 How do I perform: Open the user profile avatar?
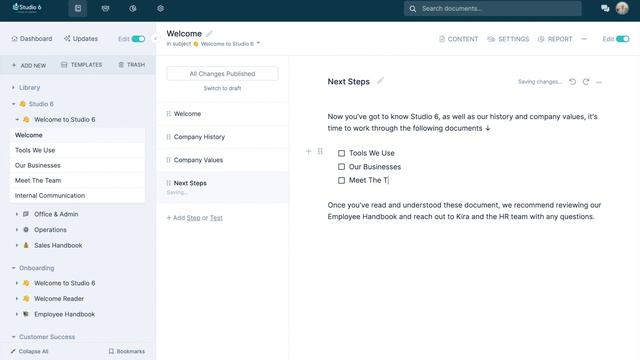622,8
